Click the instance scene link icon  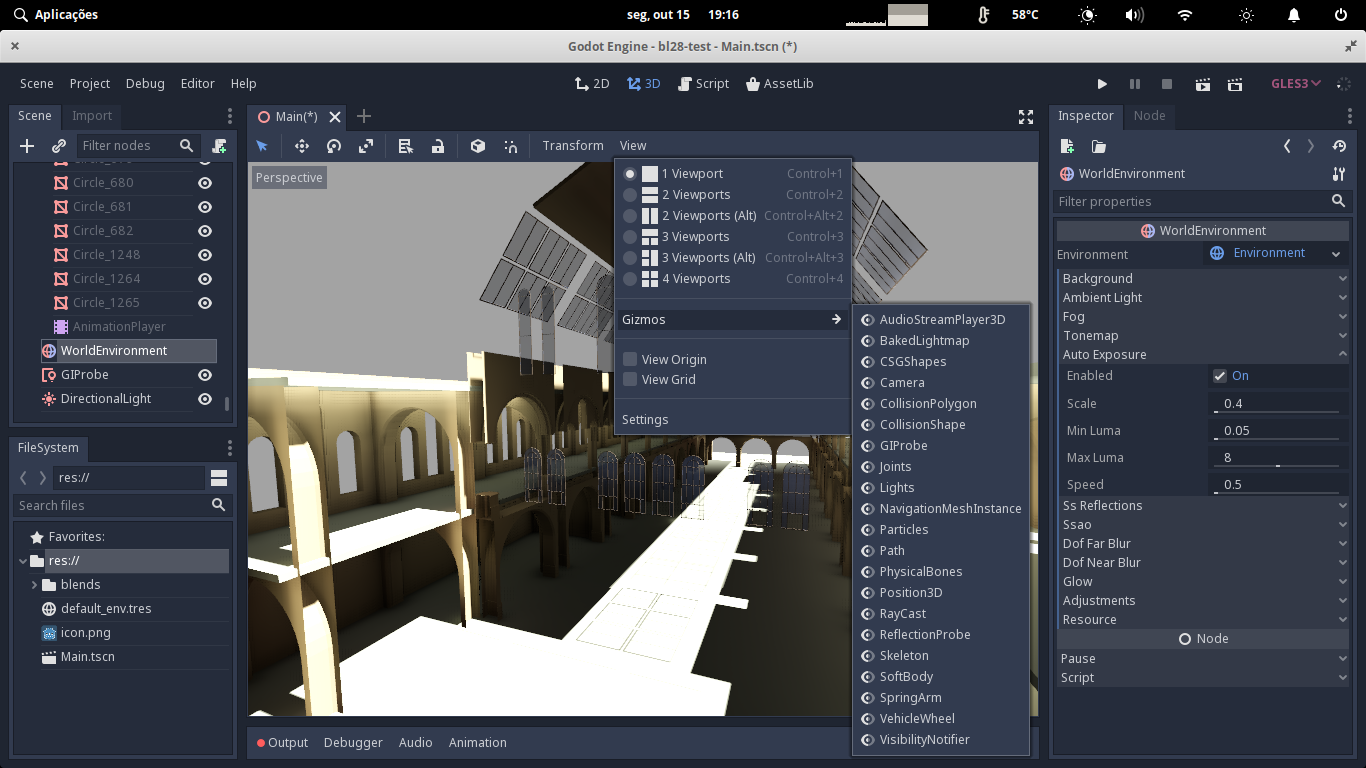(59, 146)
